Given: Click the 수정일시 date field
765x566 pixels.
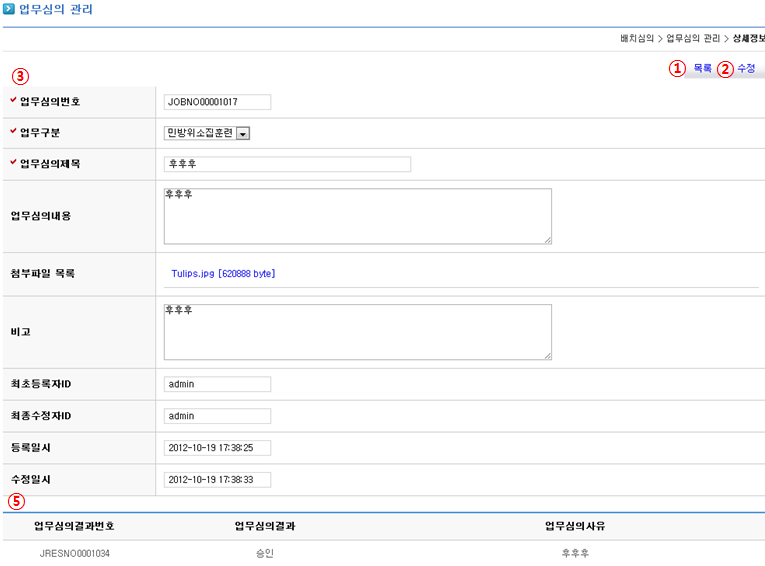Looking at the screenshot, I should pyautogui.click(x=217, y=480).
